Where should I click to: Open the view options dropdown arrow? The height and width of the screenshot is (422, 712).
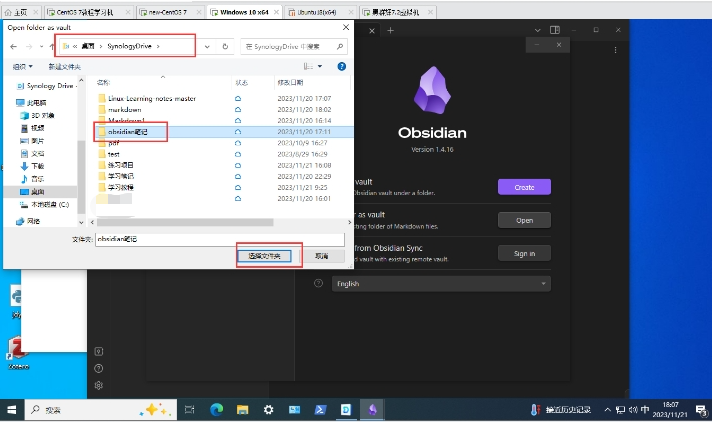click(x=320, y=66)
